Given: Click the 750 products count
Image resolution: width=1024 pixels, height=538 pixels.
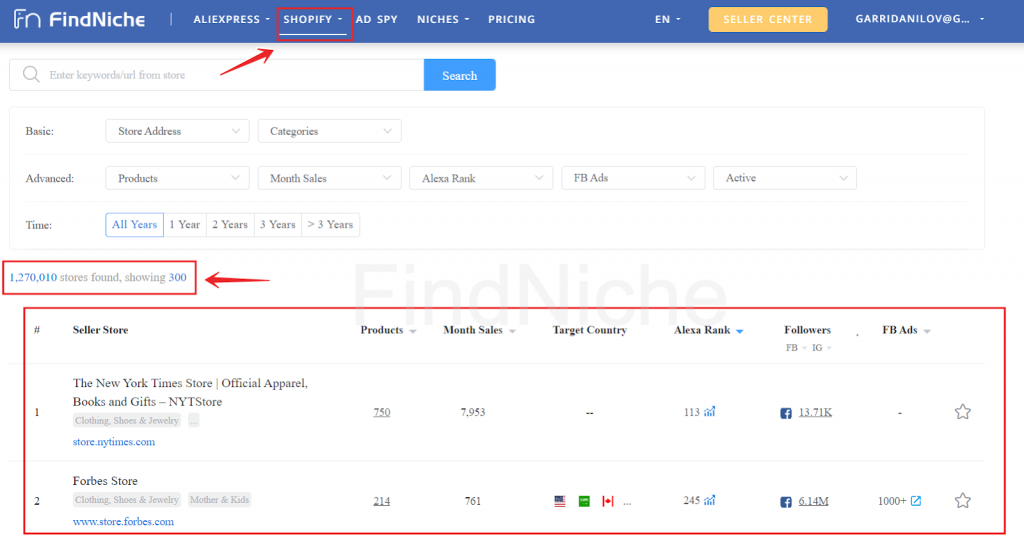Looking at the screenshot, I should click(x=381, y=413).
